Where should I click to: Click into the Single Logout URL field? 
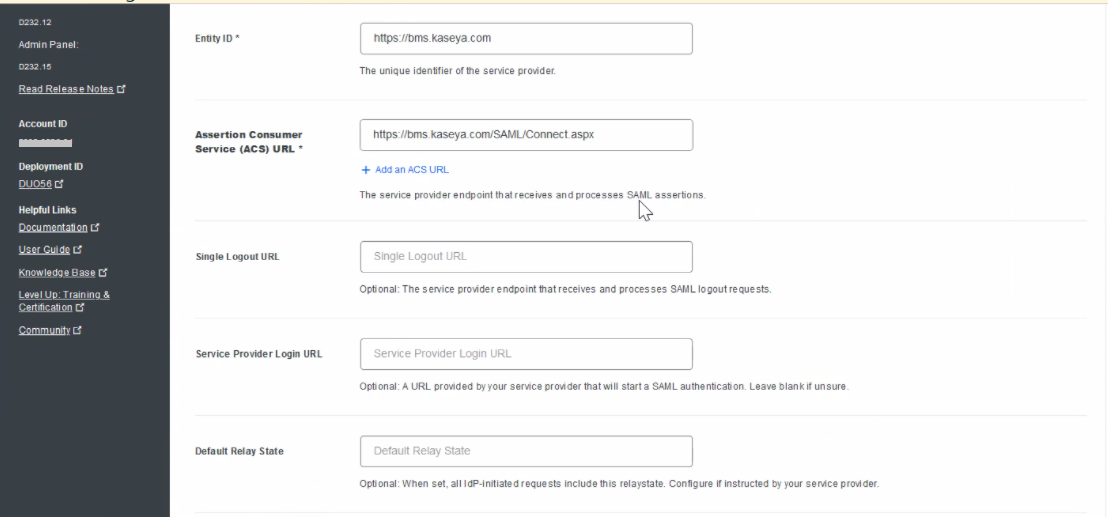(525, 257)
